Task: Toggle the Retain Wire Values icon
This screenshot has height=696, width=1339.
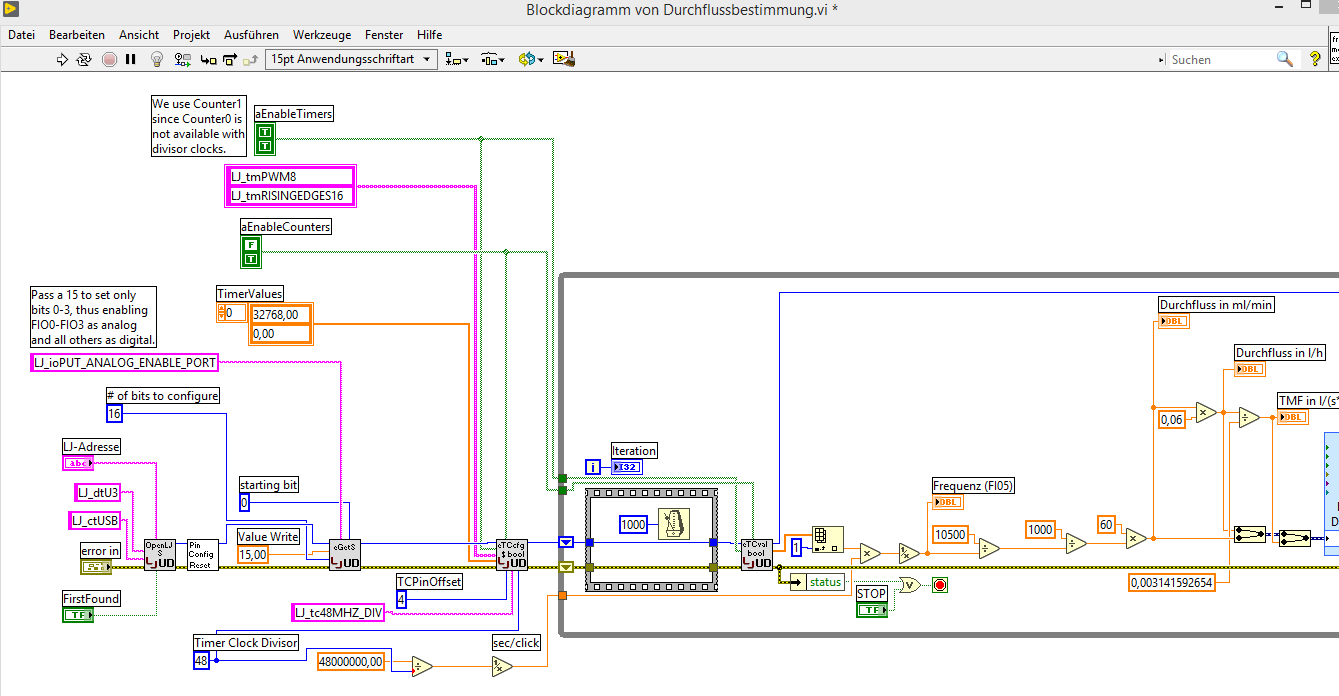Action: coord(182,60)
